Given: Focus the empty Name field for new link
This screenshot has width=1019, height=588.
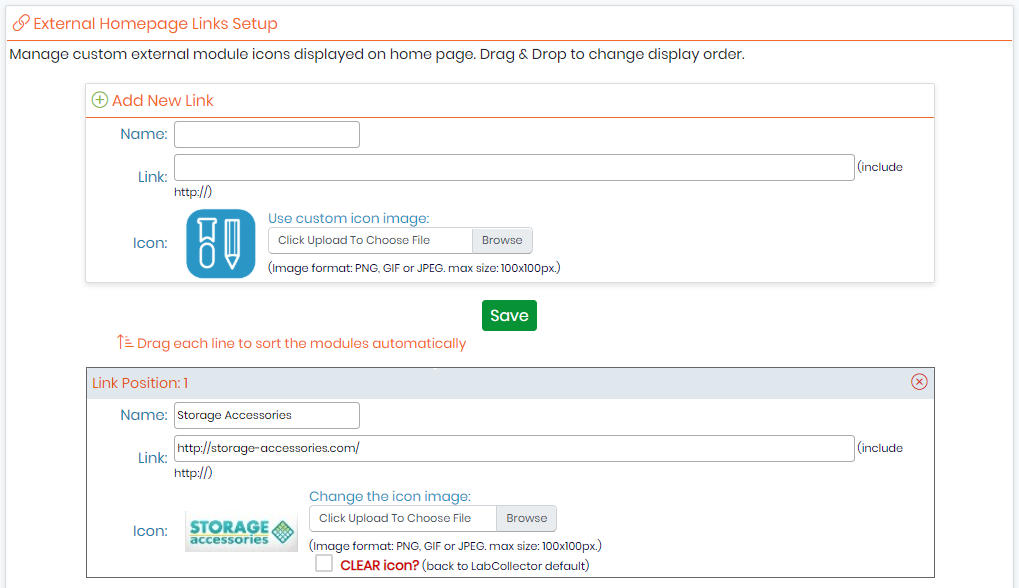Looking at the screenshot, I should [267, 134].
